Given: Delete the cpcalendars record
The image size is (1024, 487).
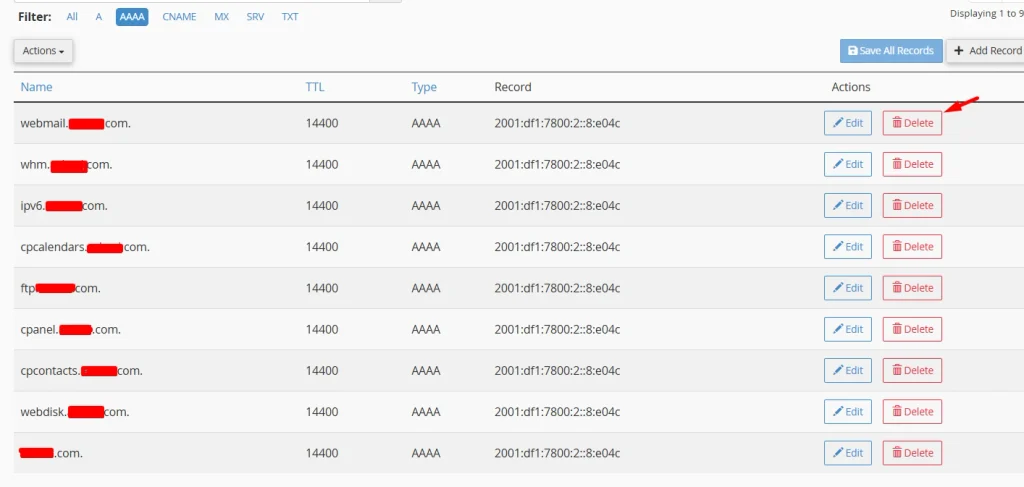Looking at the screenshot, I should [912, 247].
